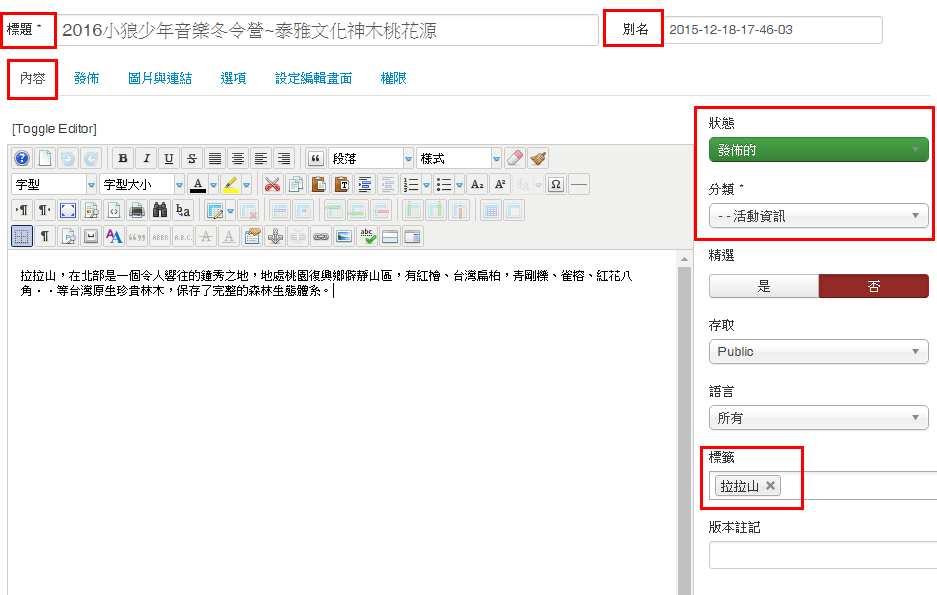Insert a special character with Omega icon
The height and width of the screenshot is (595, 937).
point(555,184)
